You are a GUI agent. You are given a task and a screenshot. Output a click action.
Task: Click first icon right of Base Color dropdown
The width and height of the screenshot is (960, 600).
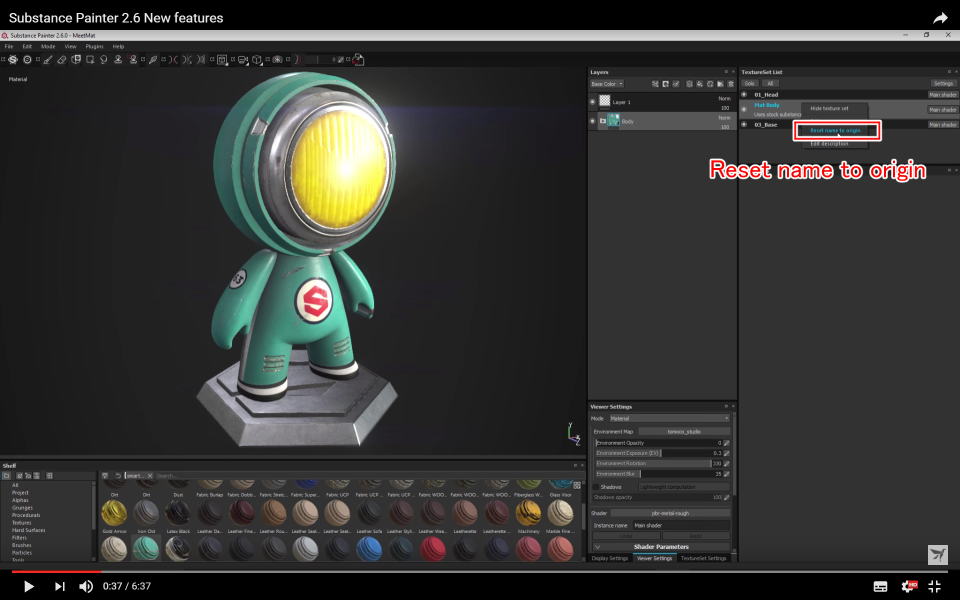[x=655, y=84]
